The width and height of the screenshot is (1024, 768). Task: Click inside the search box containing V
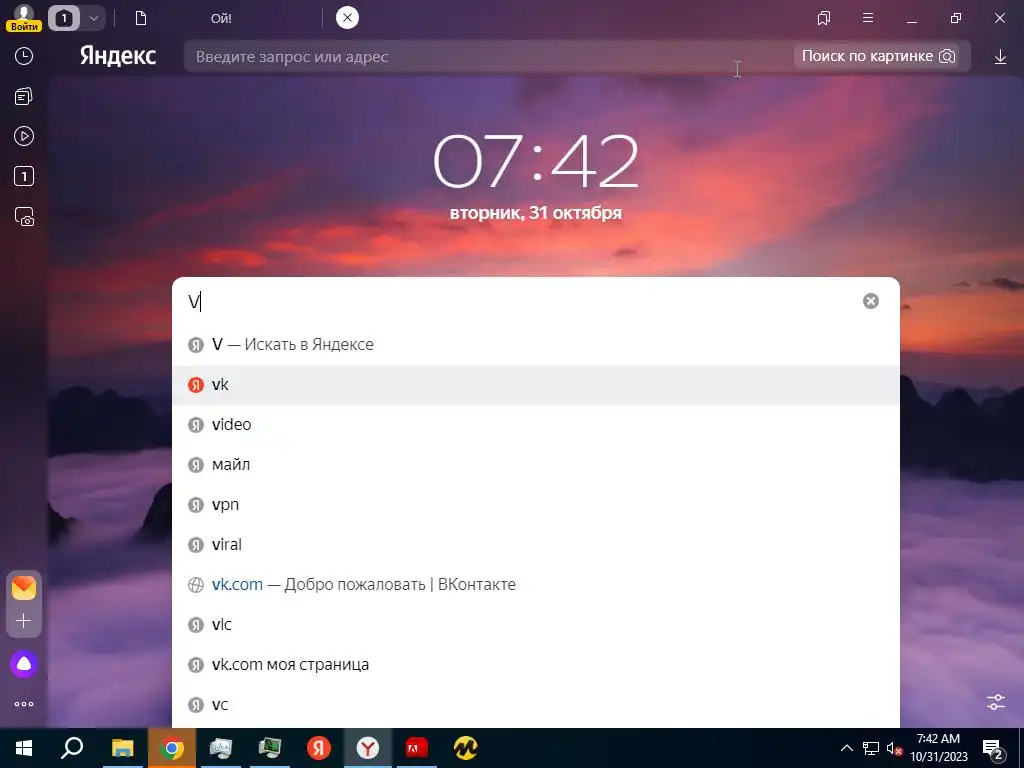(522, 301)
